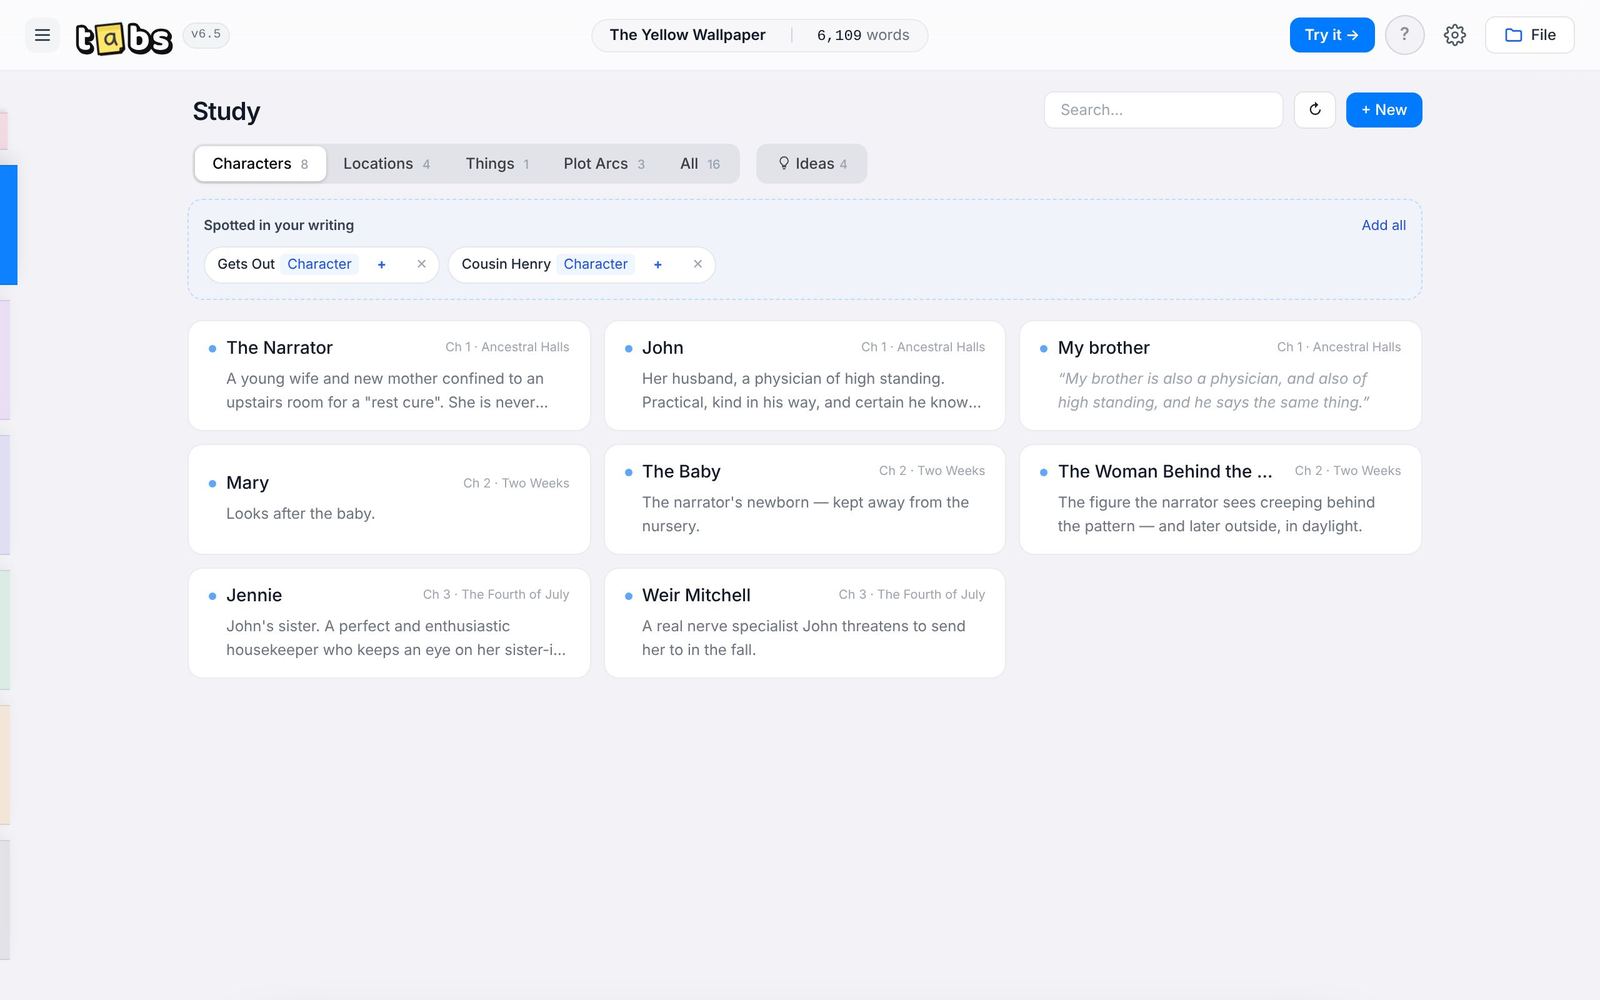Image resolution: width=1600 pixels, height=1000 pixels.
Task: Add Gets Out character with plus icon
Action: click(381, 265)
